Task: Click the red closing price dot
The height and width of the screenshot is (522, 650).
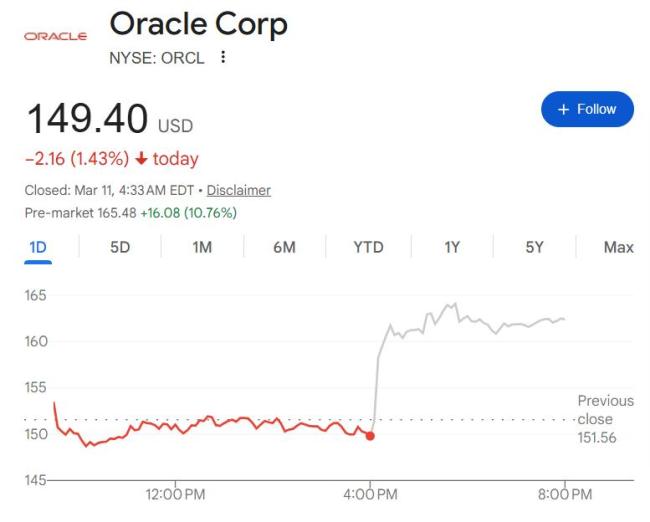Action: tap(370, 435)
